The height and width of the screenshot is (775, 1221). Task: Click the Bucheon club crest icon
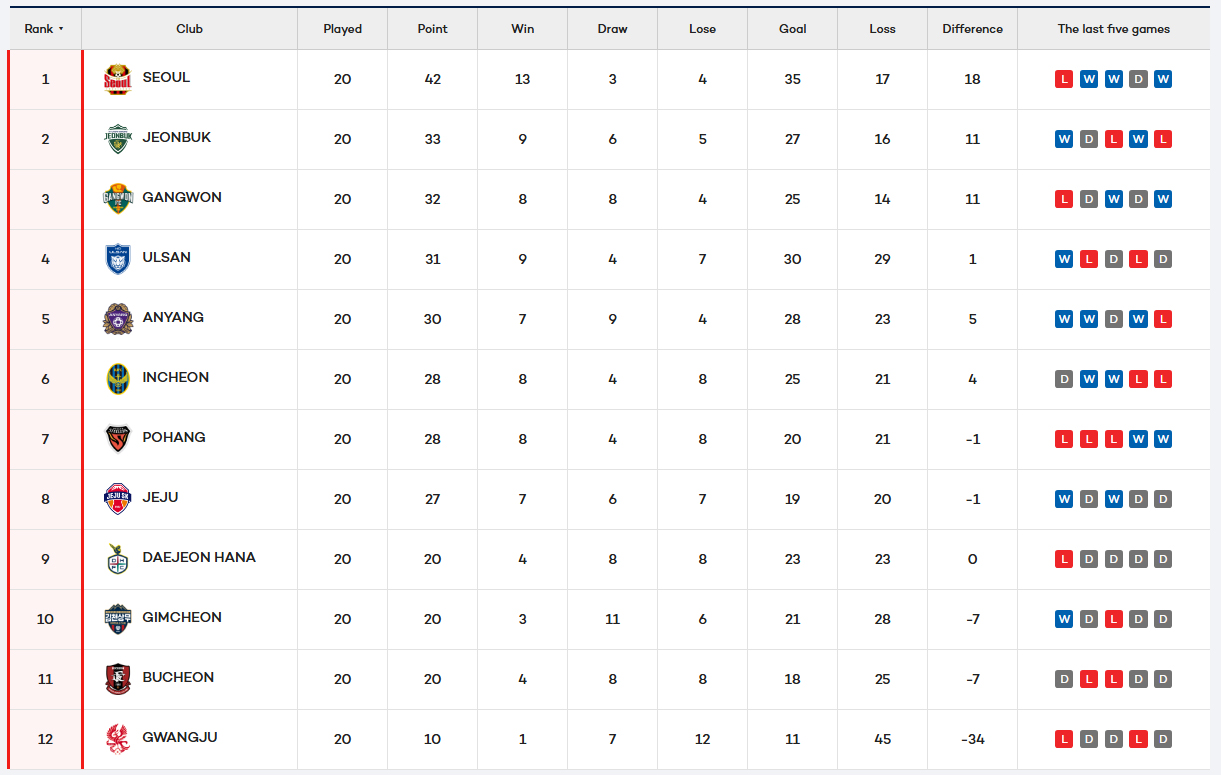coord(117,679)
